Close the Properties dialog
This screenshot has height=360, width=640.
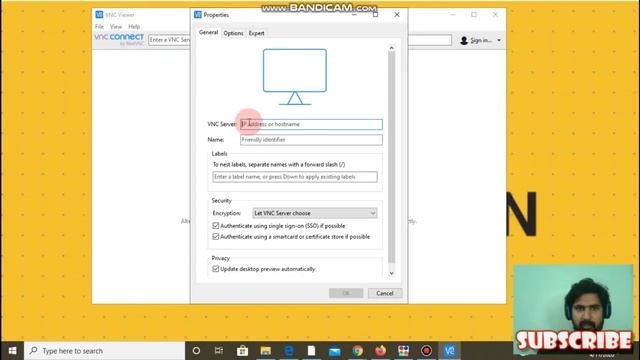pos(397,15)
